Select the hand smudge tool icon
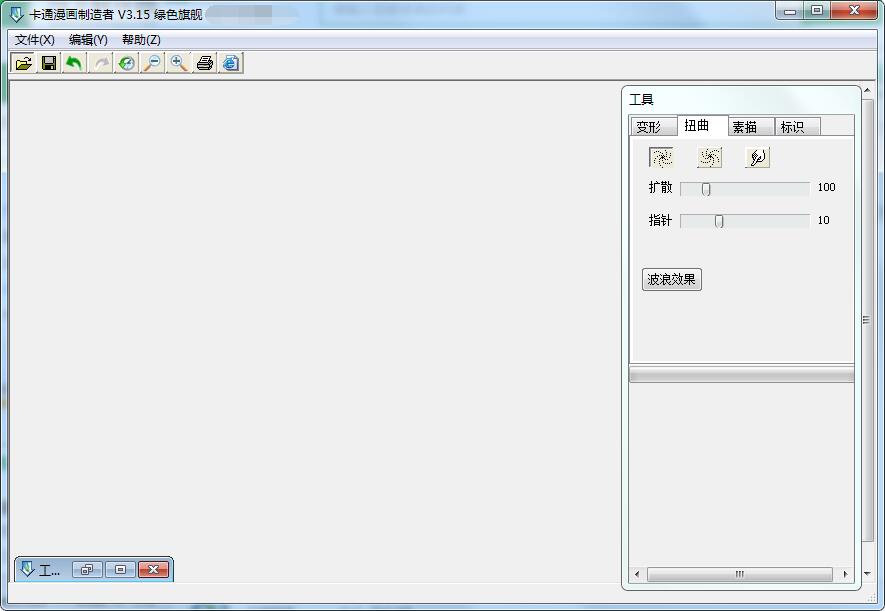The height and width of the screenshot is (611, 885). tap(757, 157)
